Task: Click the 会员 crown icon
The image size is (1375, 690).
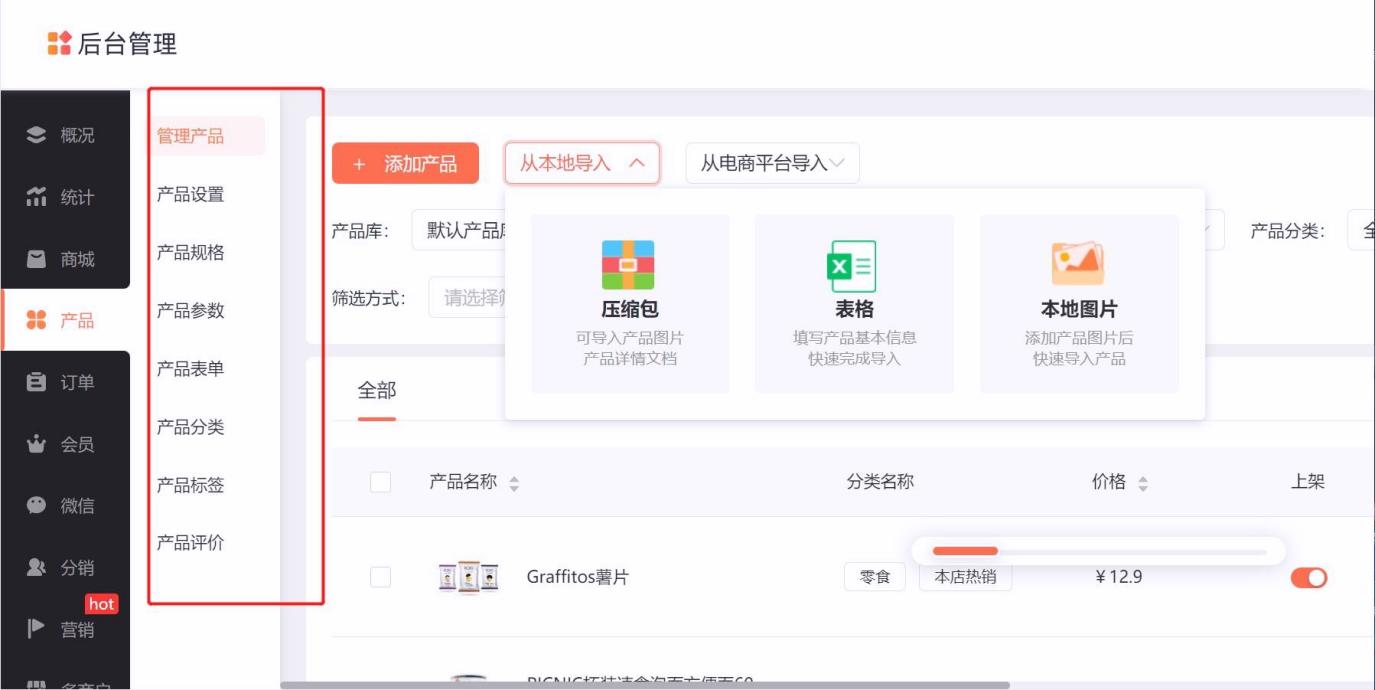Action: 37,444
